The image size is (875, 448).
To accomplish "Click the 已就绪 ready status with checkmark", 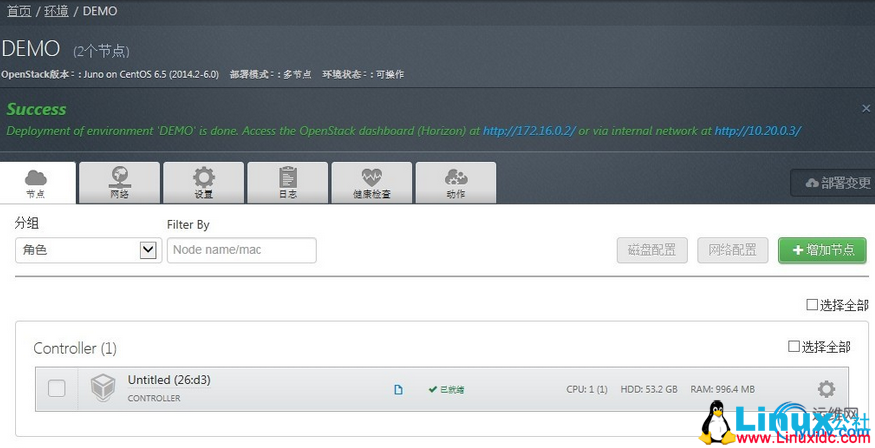I will click(446, 389).
